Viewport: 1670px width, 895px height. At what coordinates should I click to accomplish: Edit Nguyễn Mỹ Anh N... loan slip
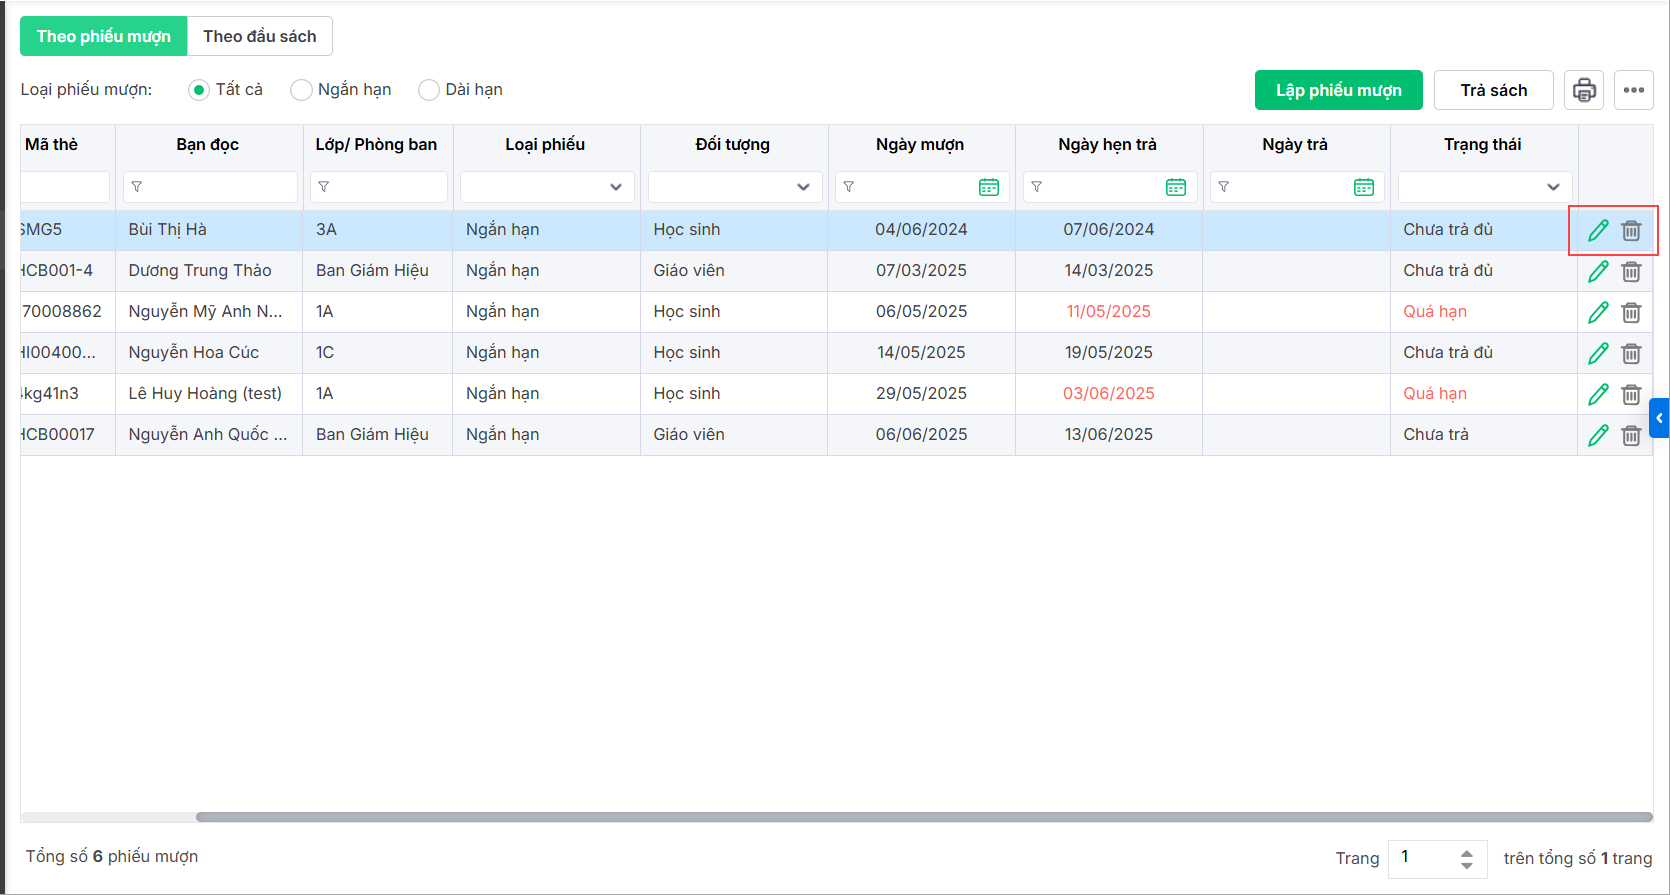click(1598, 312)
